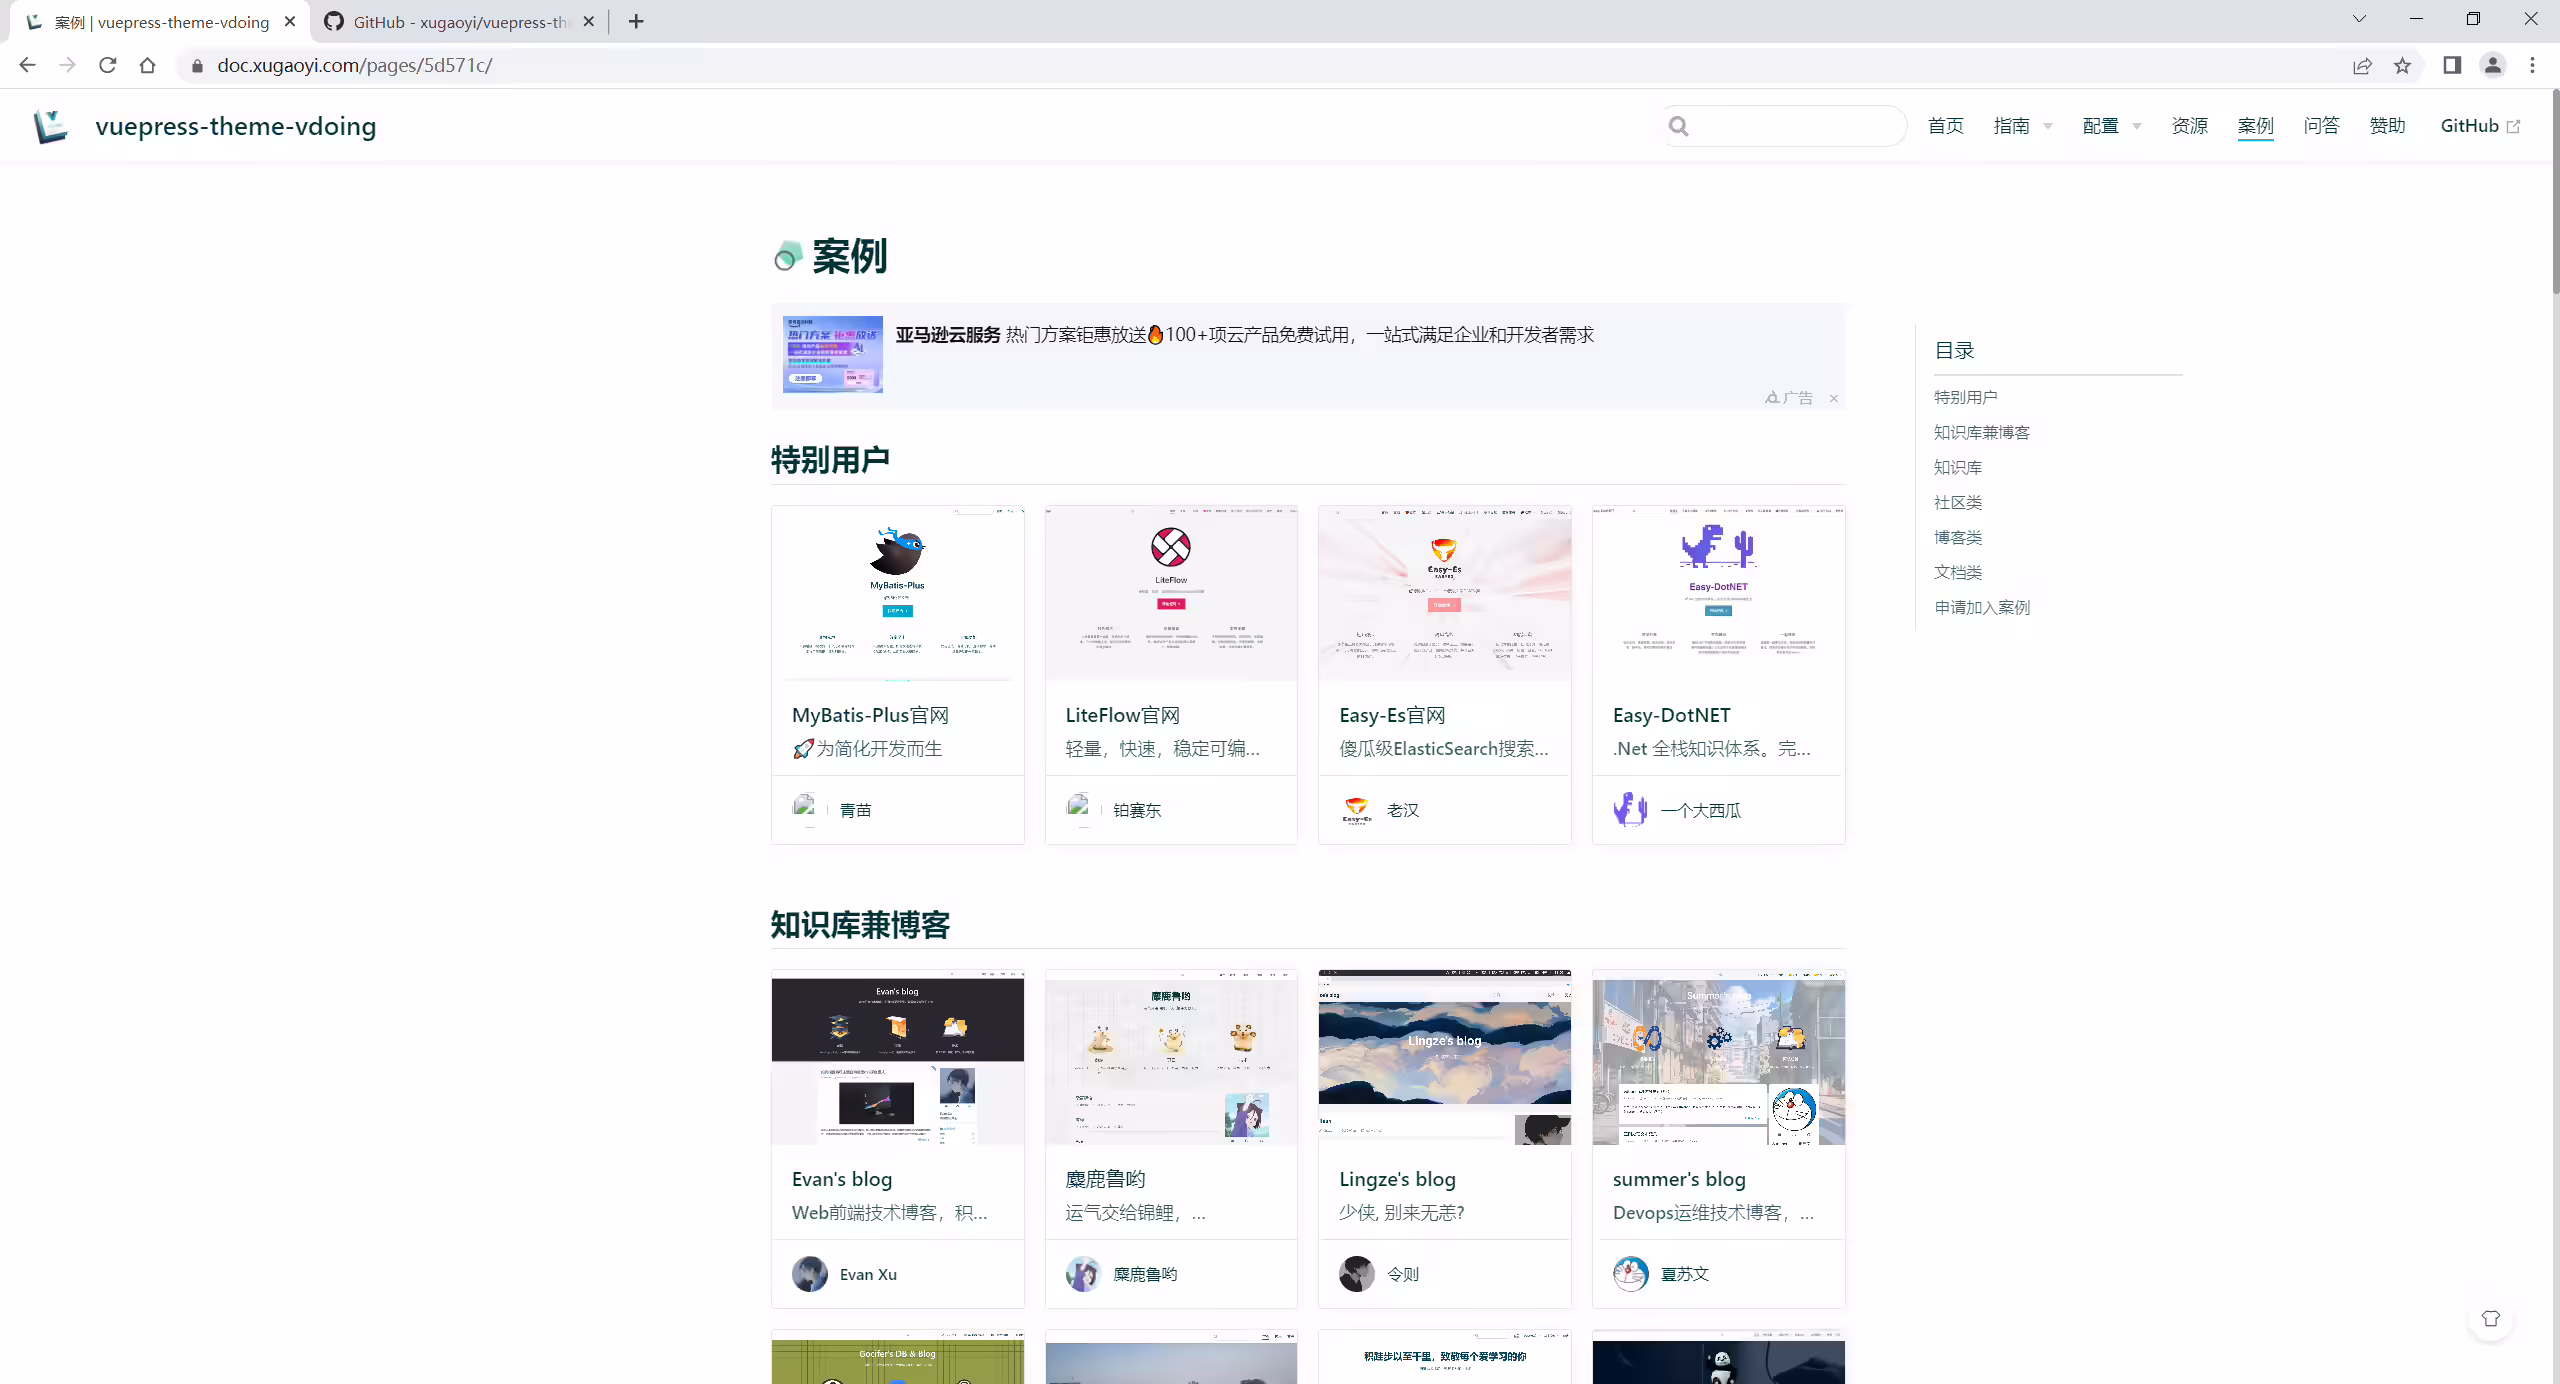2560x1384 pixels.
Task: Jump to 申请加入案例 in the table of contents
Action: (1982, 607)
